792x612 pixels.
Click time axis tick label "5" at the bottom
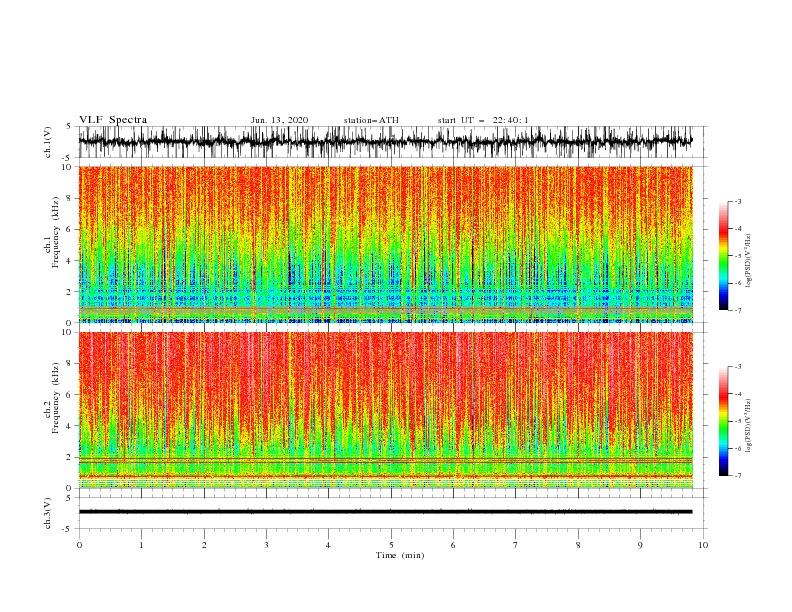pos(391,545)
